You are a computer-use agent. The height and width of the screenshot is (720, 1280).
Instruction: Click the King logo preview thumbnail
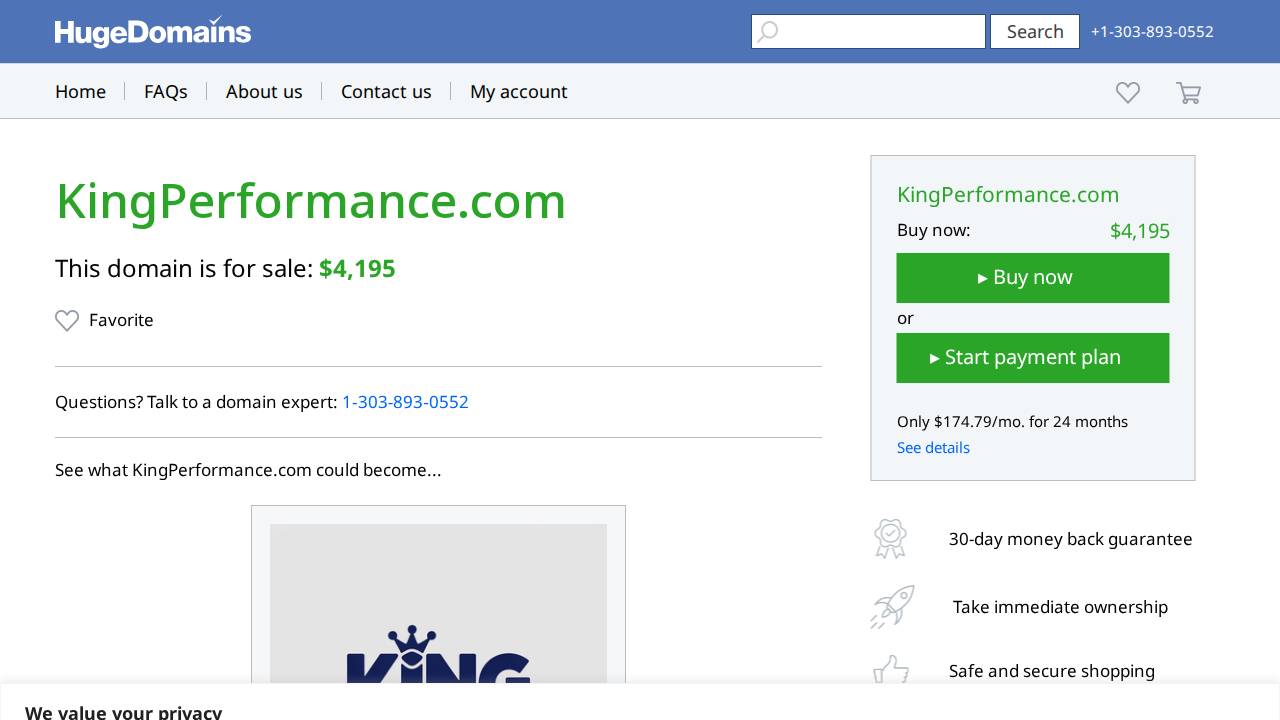pos(438,604)
